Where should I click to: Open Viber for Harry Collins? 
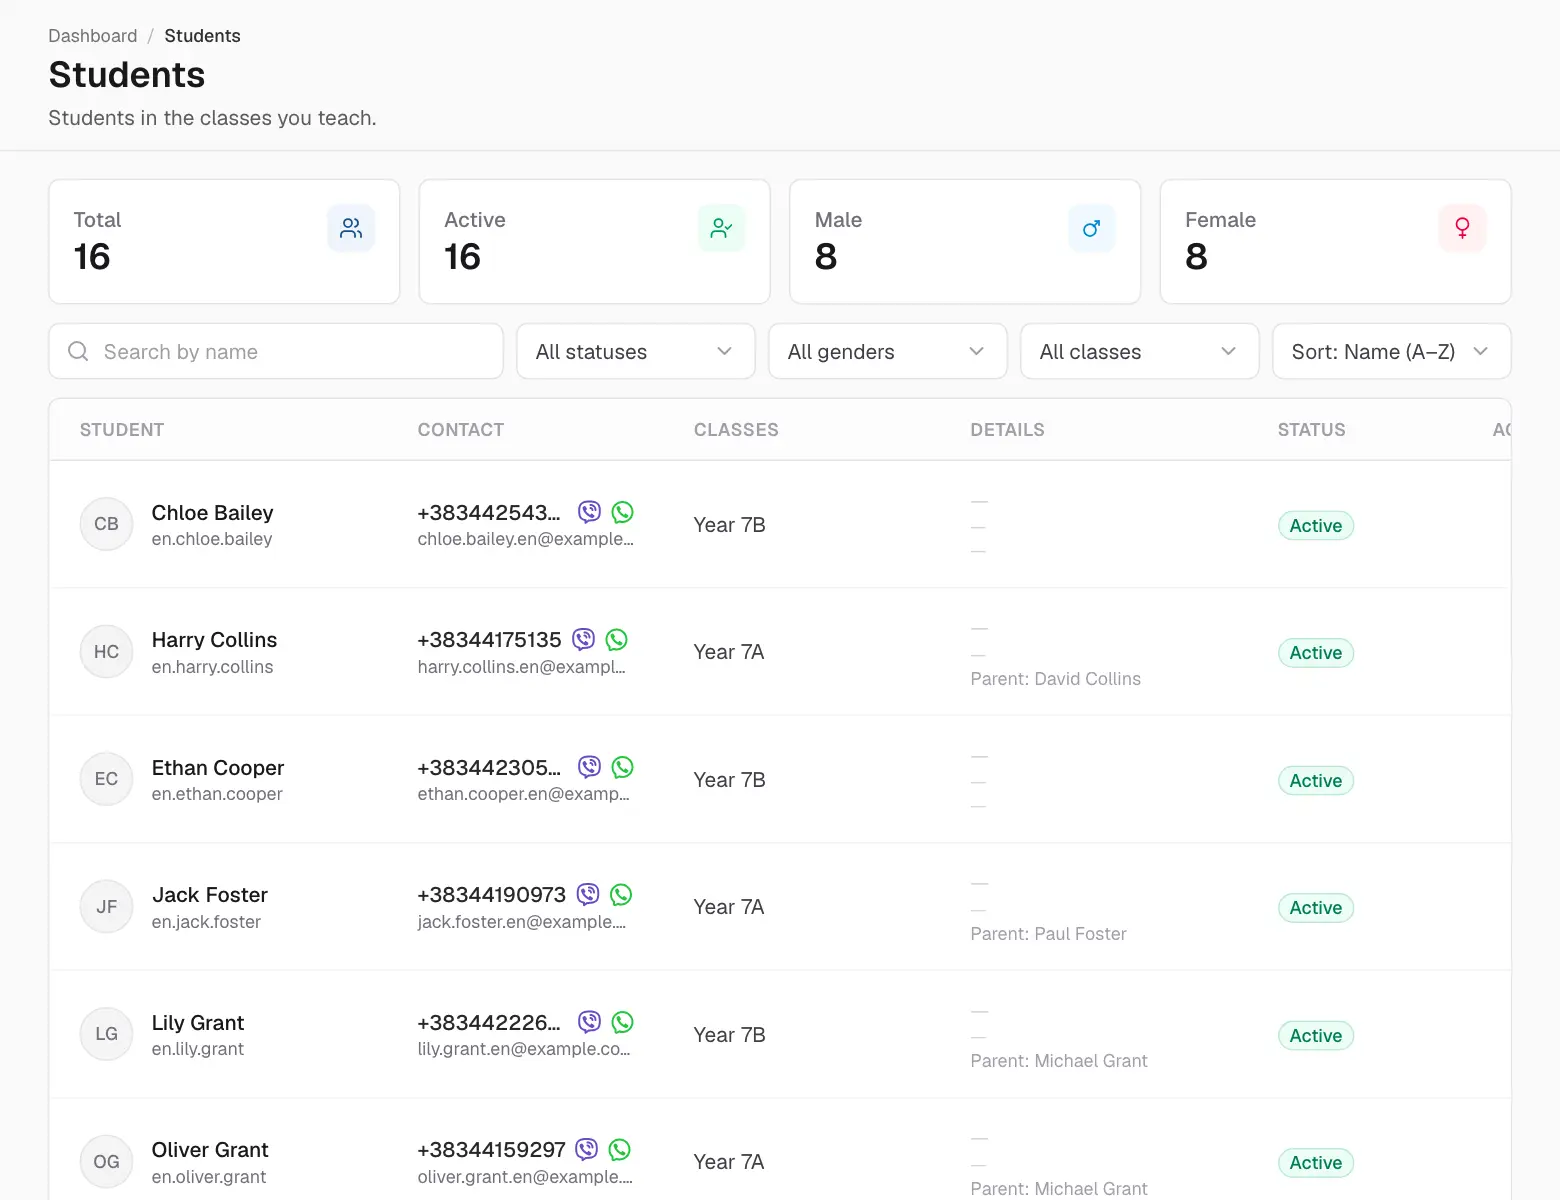(584, 639)
